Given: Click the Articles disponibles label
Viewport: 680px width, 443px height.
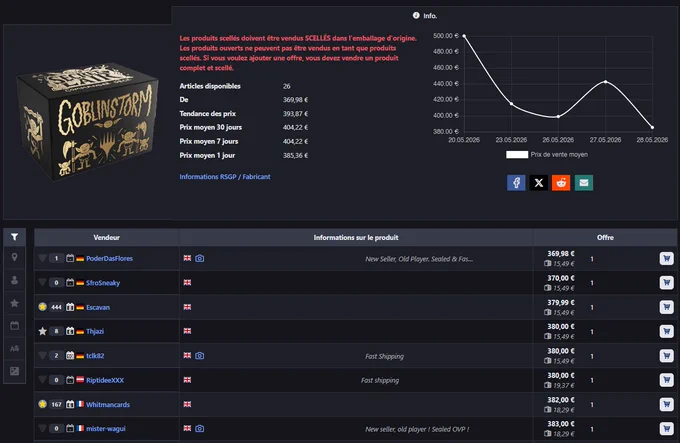Looking at the screenshot, I should [x=210, y=86].
